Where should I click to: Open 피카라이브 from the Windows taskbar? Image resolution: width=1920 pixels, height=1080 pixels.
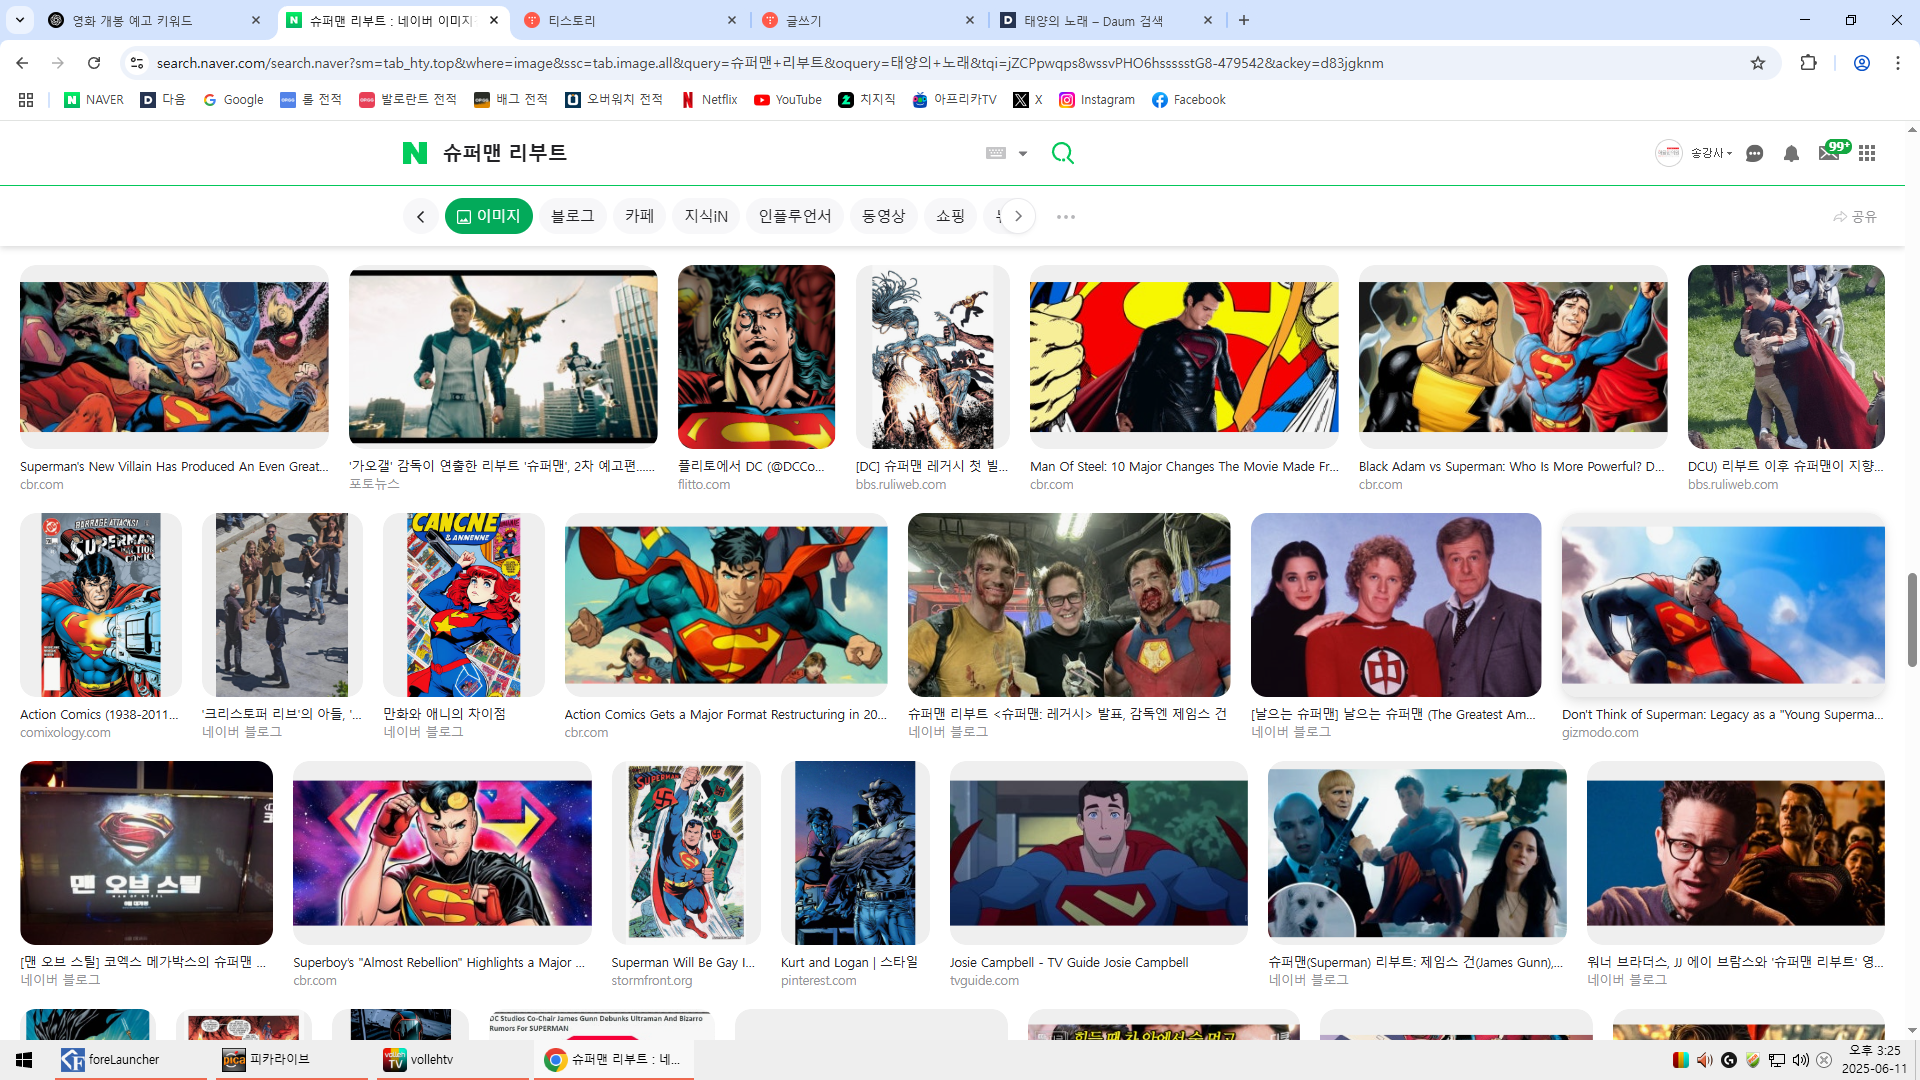coord(279,1059)
